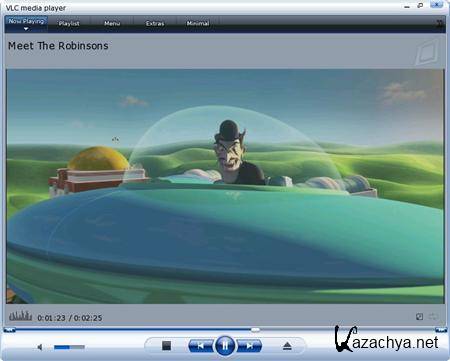The image size is (450, 361).
Task: Click the fullscreen icon beside the repeat icon
Action: click(420, 316)
